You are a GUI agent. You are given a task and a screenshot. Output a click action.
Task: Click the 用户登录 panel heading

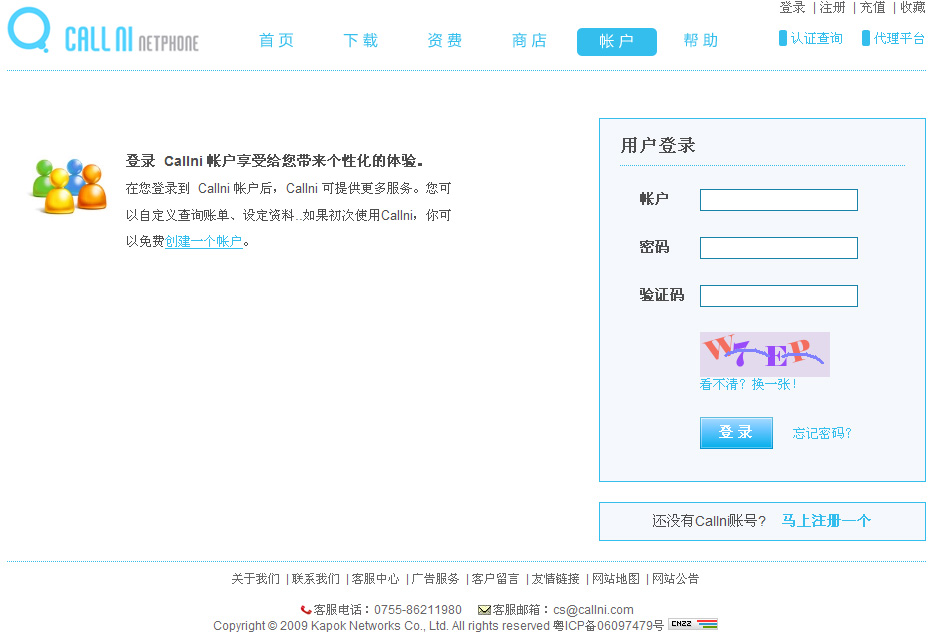tap(657, 145)
